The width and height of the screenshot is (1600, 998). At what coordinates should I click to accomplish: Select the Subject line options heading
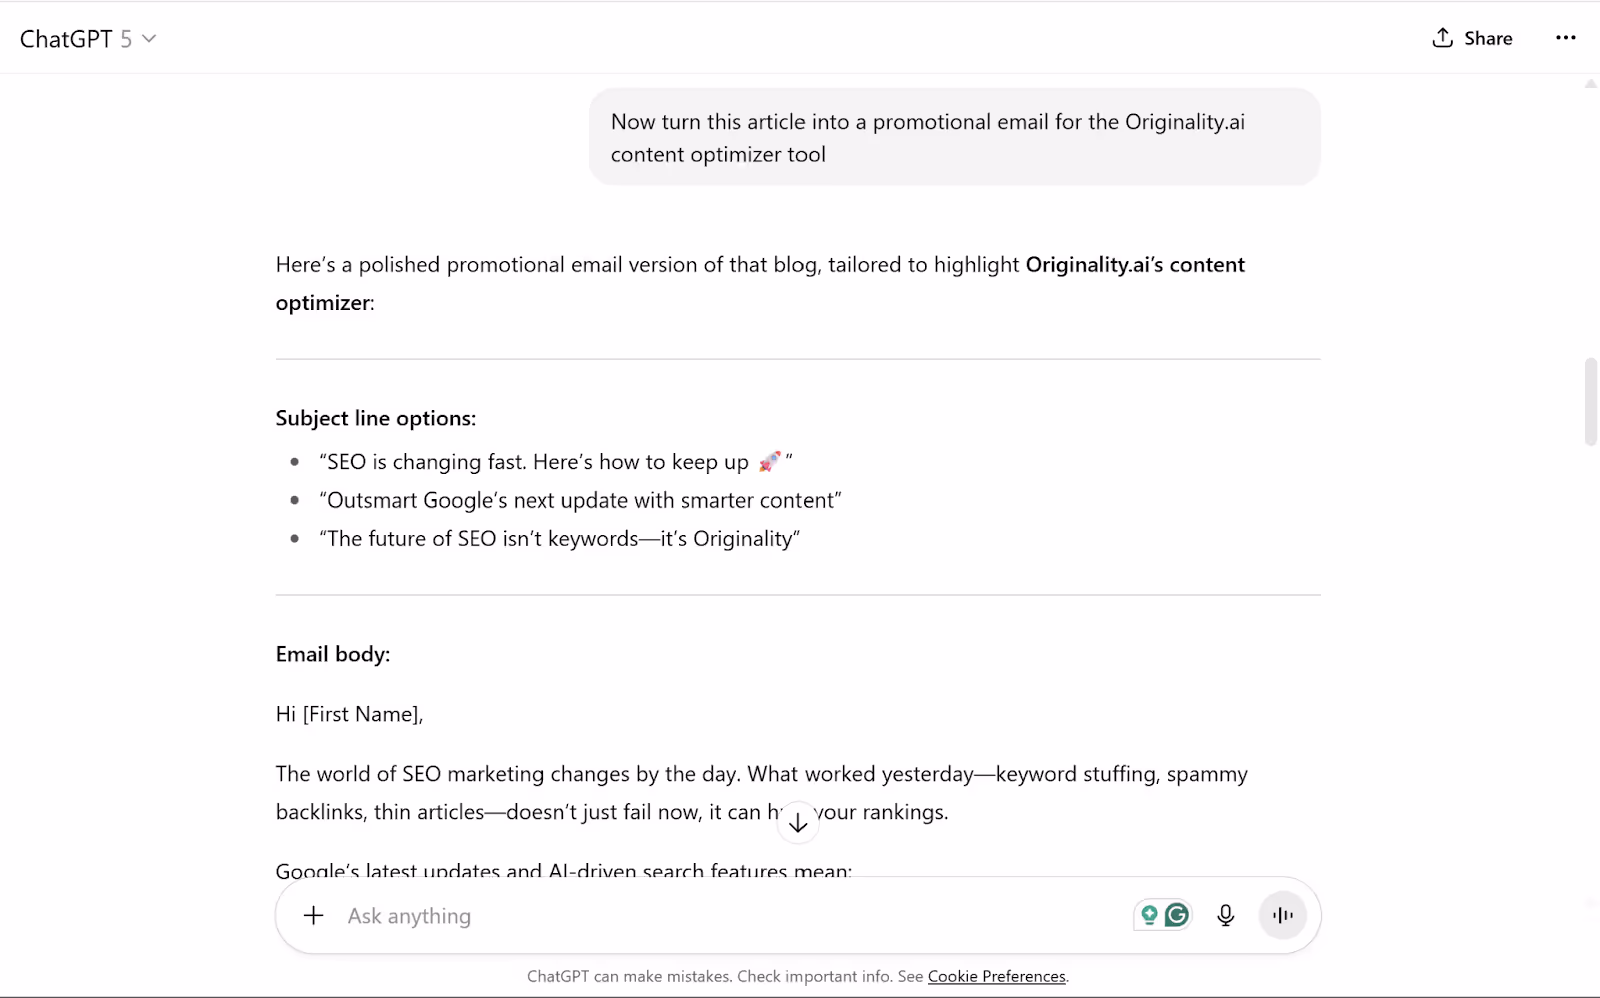[375, 417]
